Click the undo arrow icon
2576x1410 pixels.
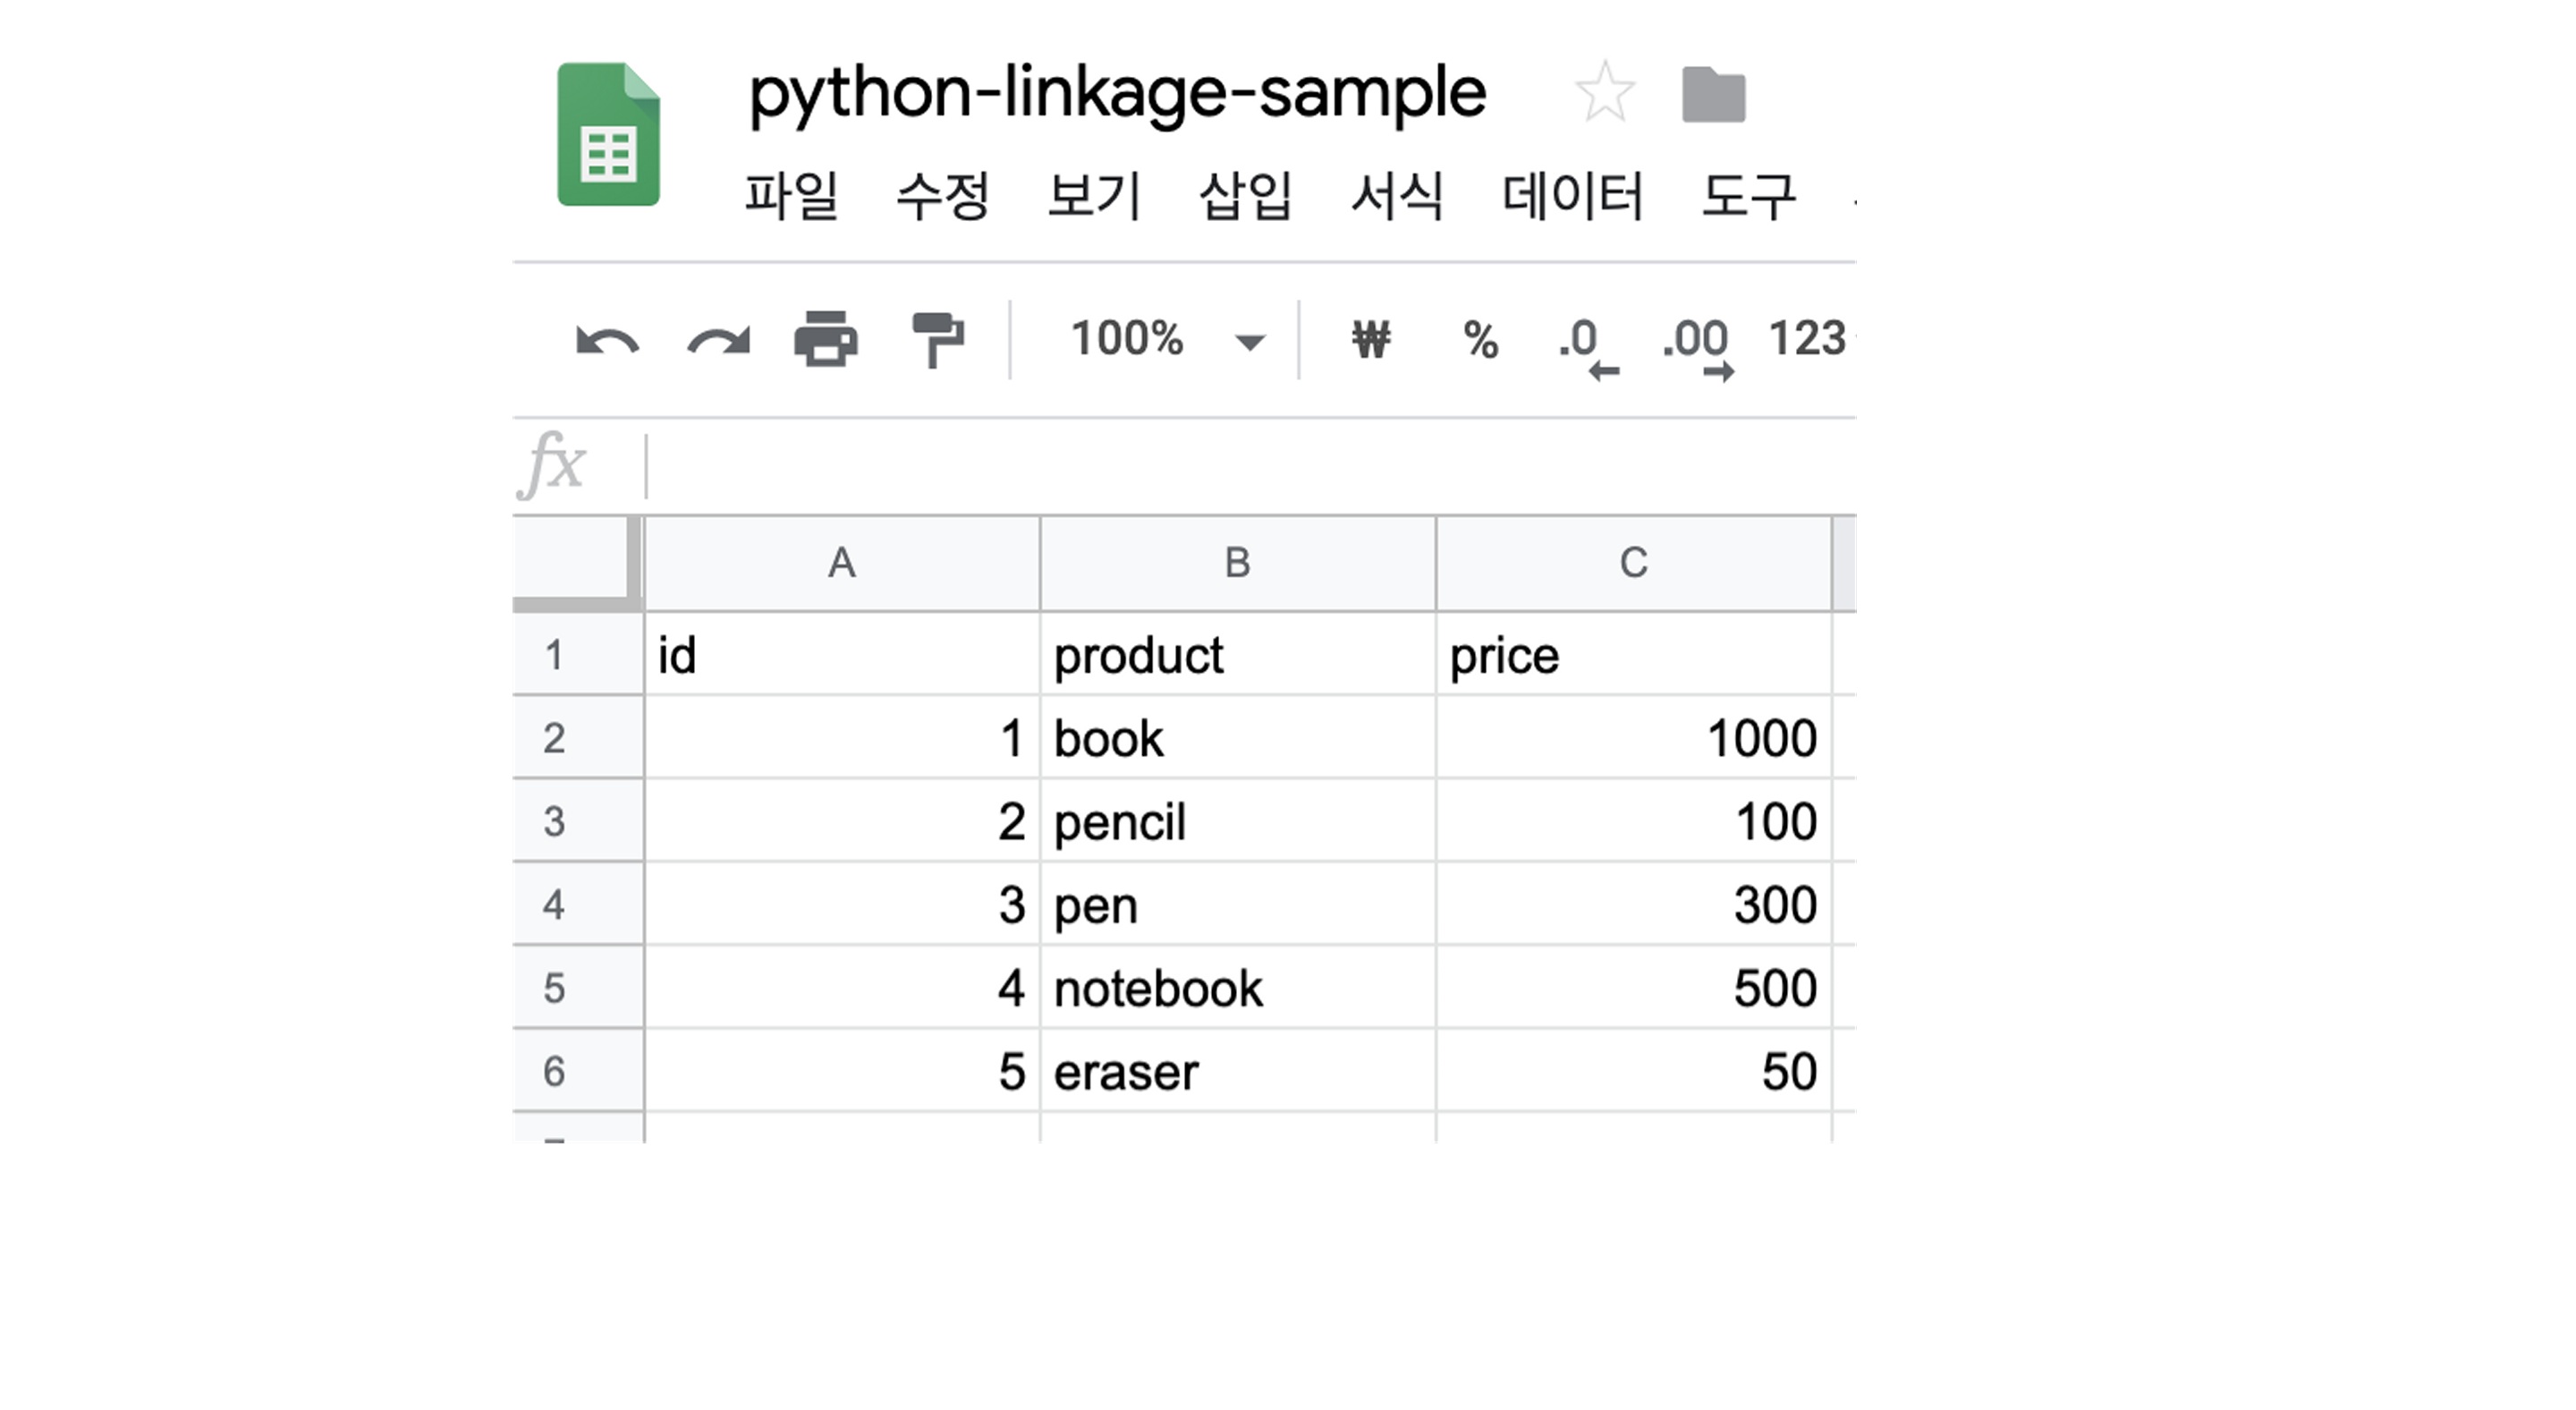(607, 341)
